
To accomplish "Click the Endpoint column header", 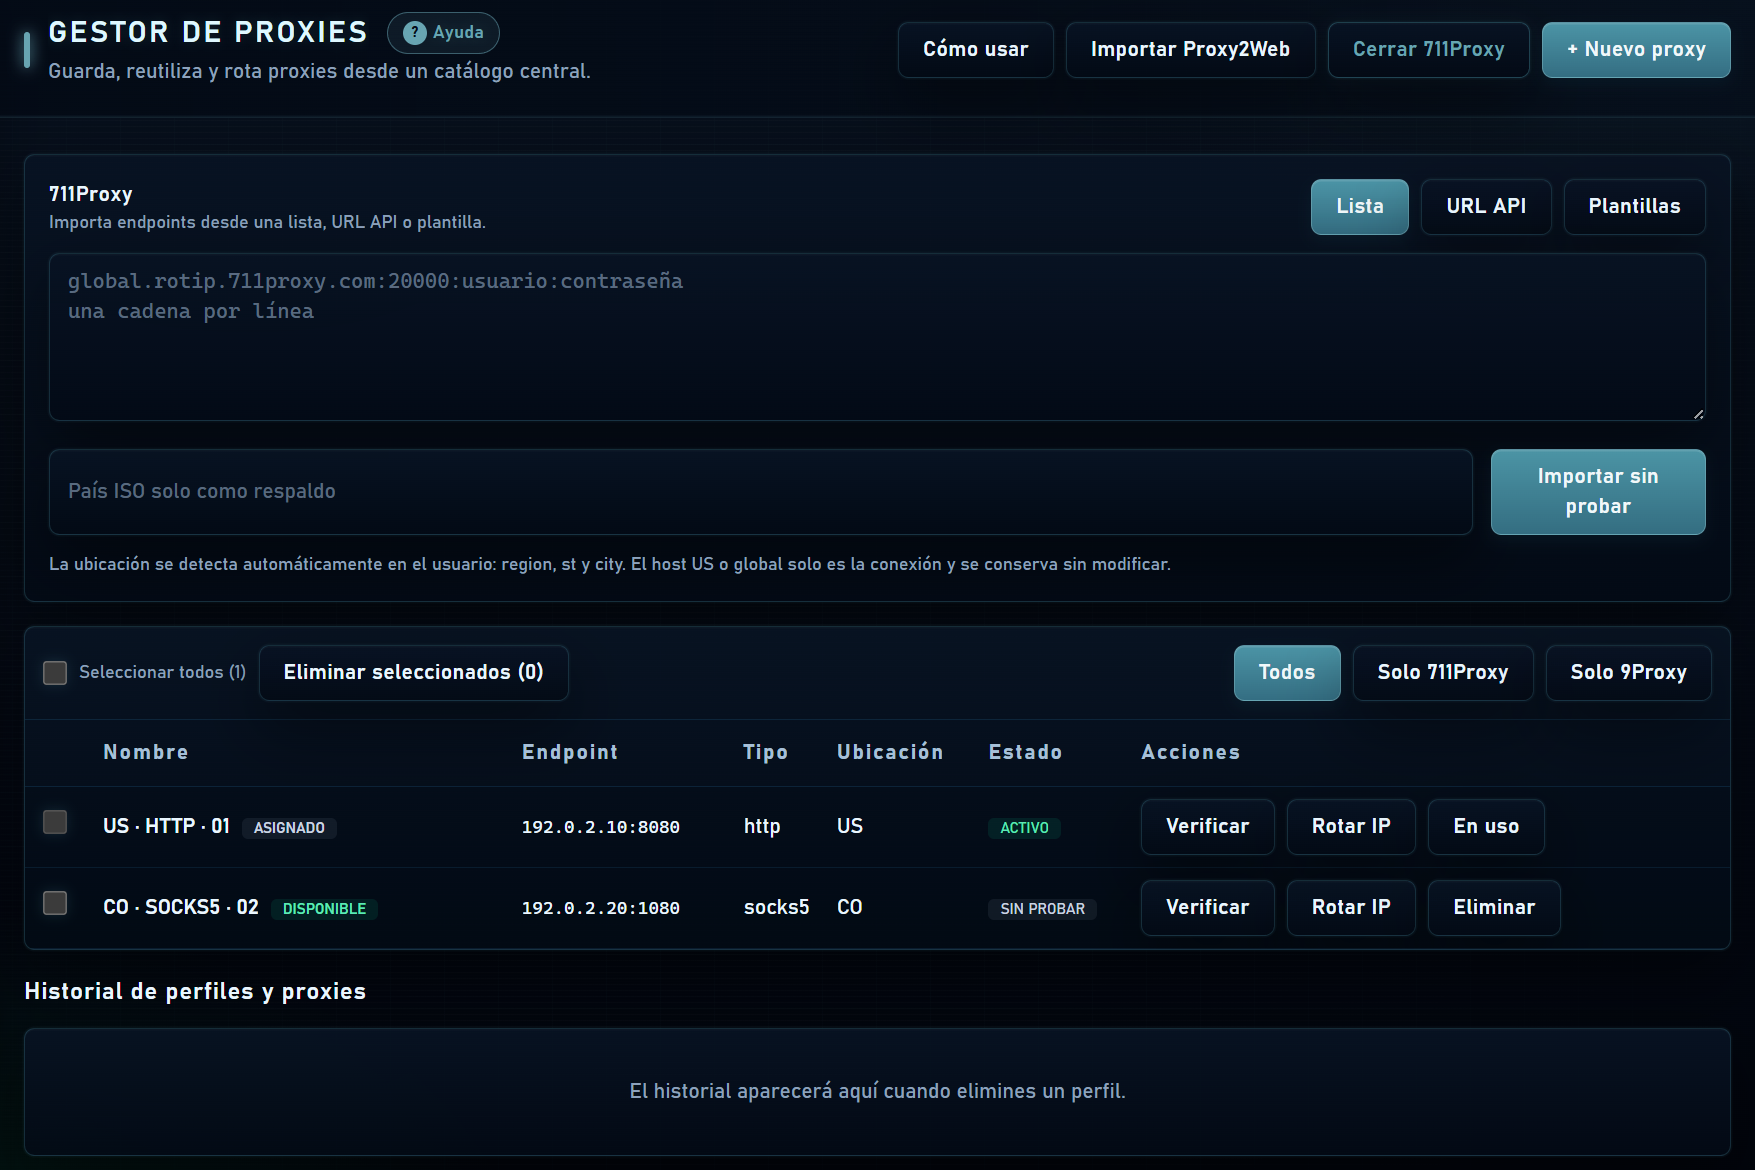I will point(570,752).
